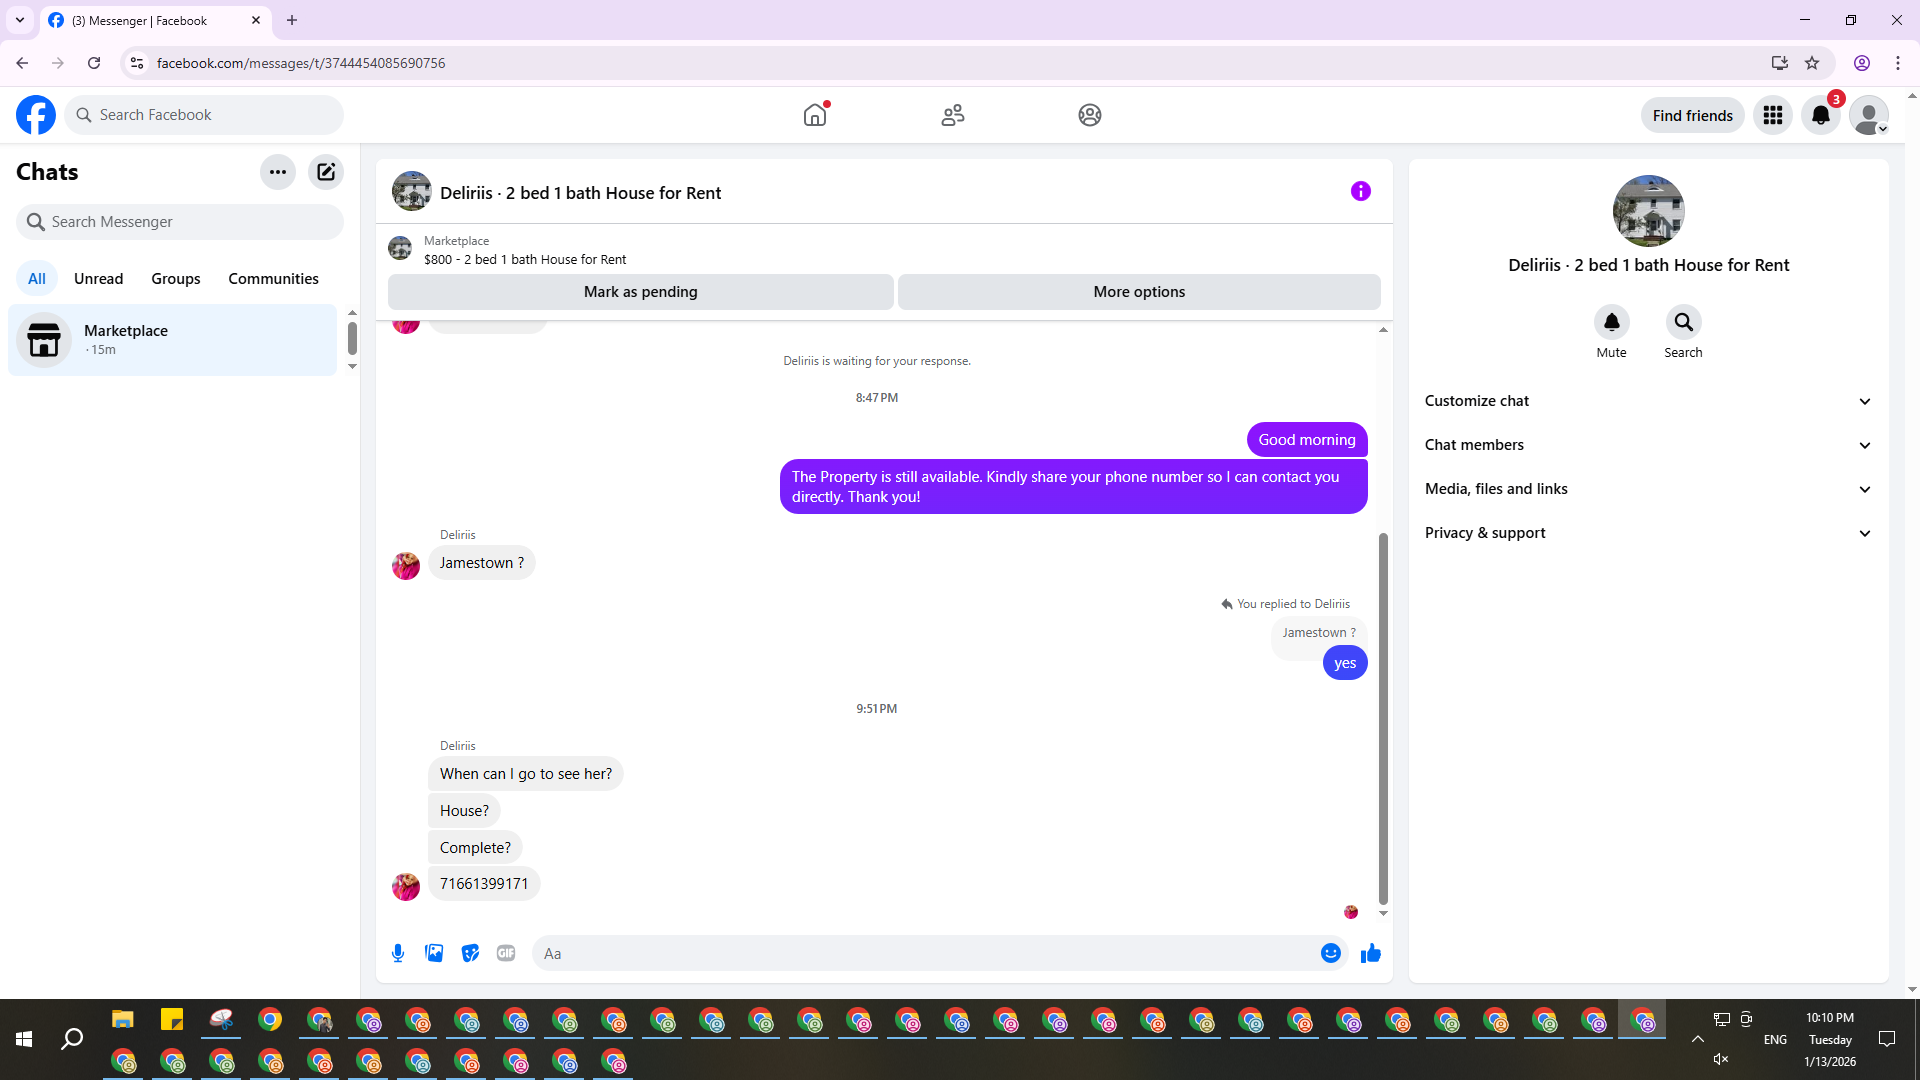Screen dimensions: 1920x1080
Task: Open notifications bell icon
Action: pyautogui.click(x=1820, y=115)
